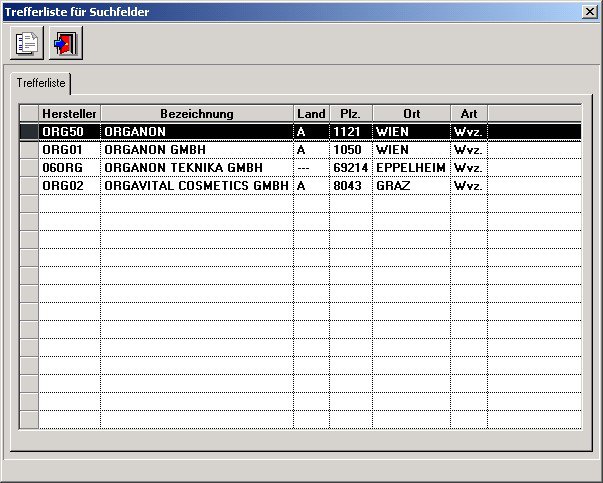The height and width of the screenshot is (483, 603).
Task: Select the ORGANON GMBH row
Action: [196, 150]
